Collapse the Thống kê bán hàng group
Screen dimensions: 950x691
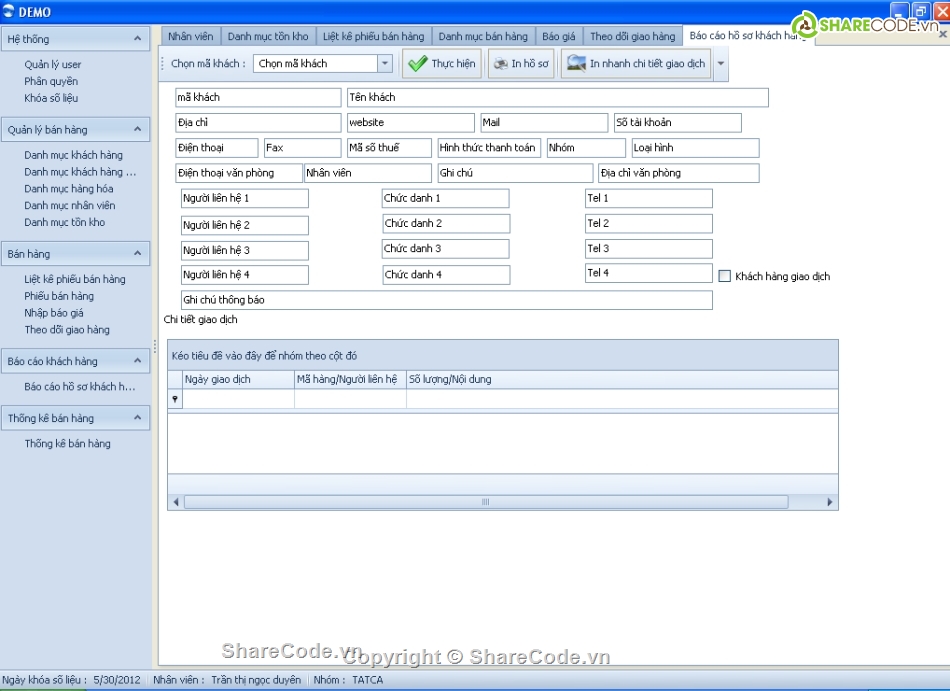tap(138, 418)
